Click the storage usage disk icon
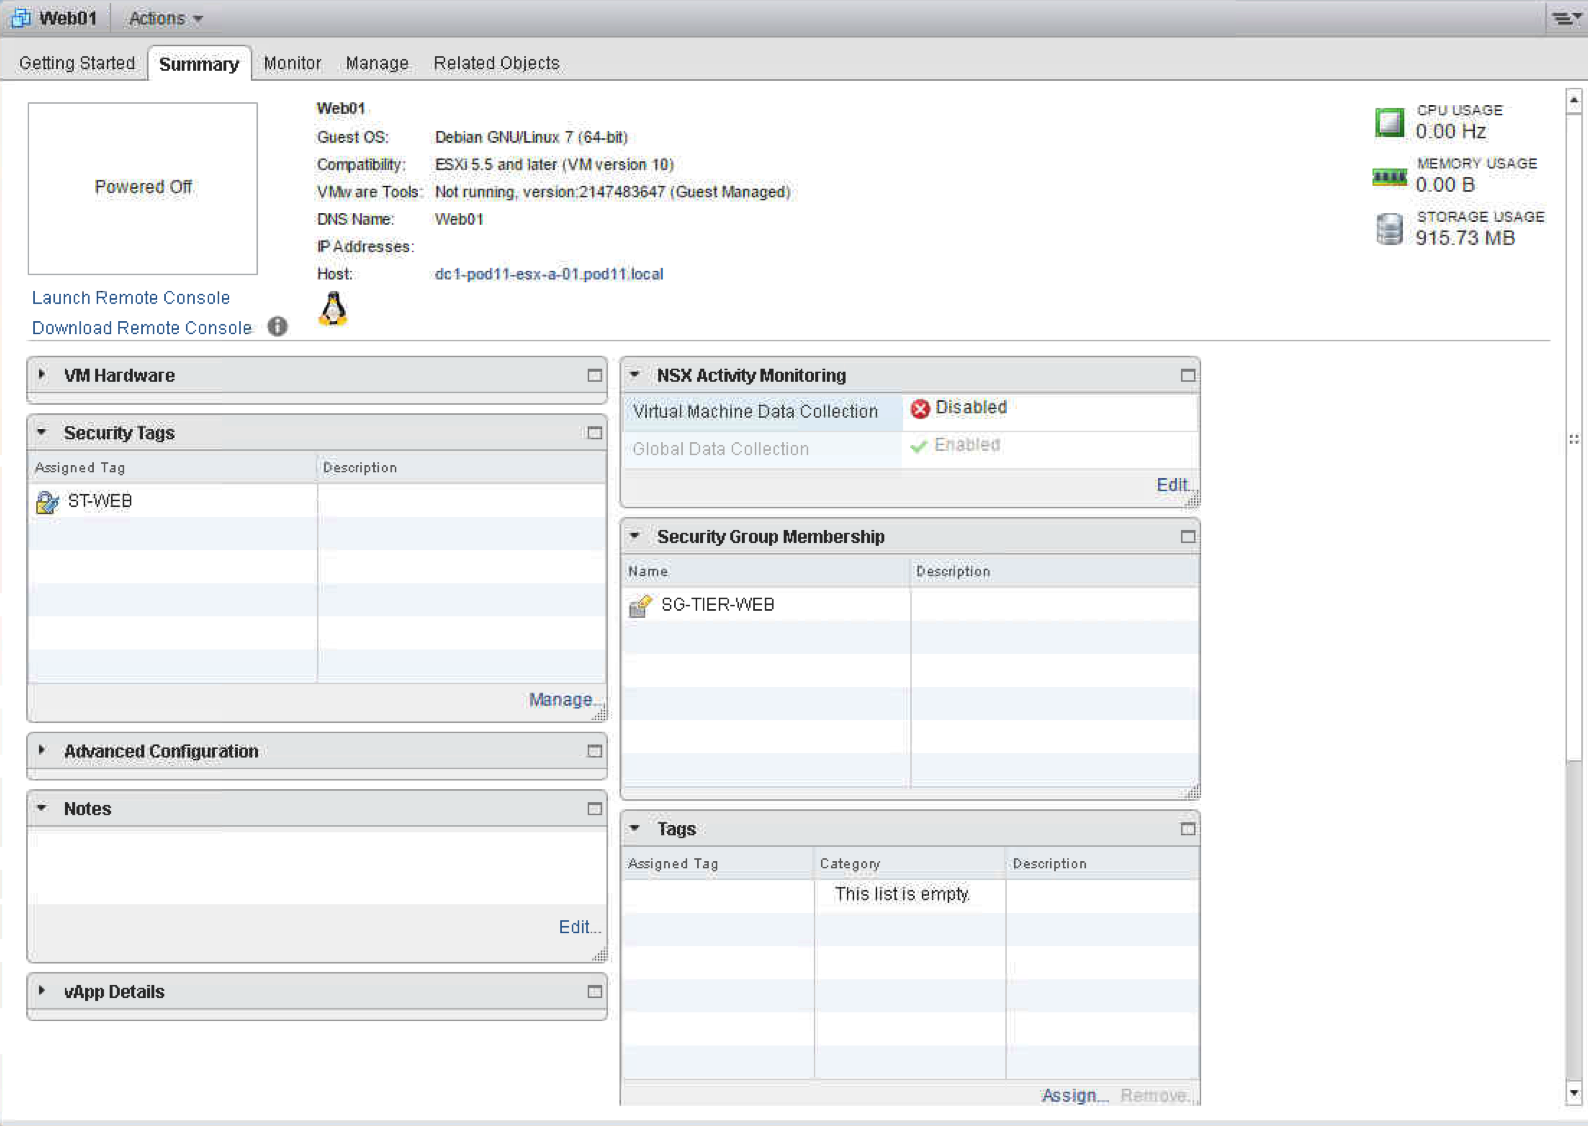Screen dimensions: 1588x1126 1389,229
